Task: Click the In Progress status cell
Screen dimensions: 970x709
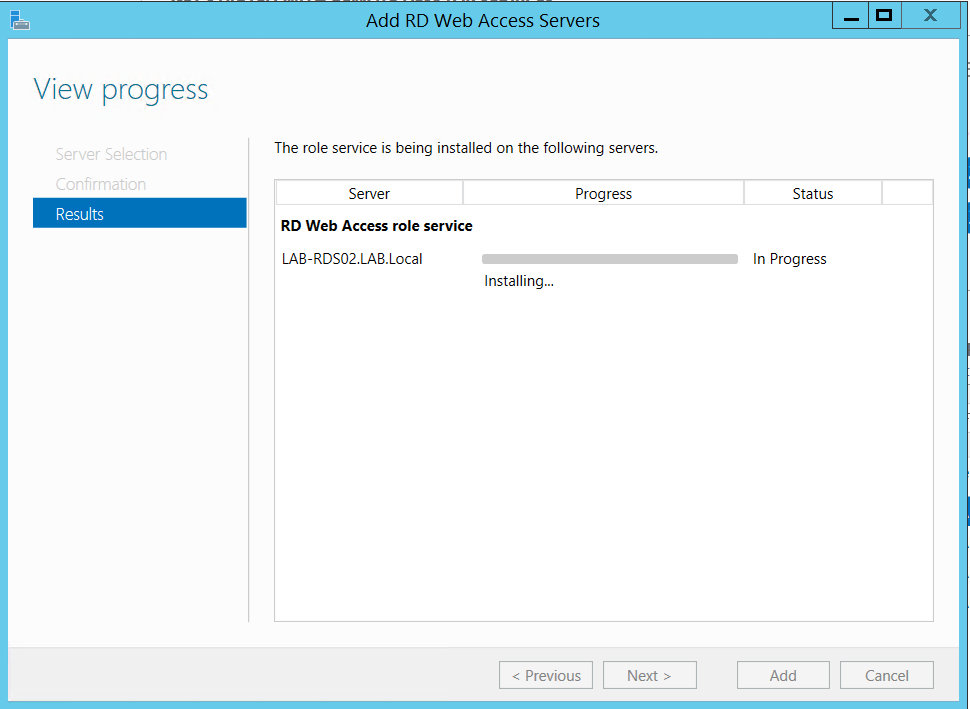Action: click(x=789, y=259)
